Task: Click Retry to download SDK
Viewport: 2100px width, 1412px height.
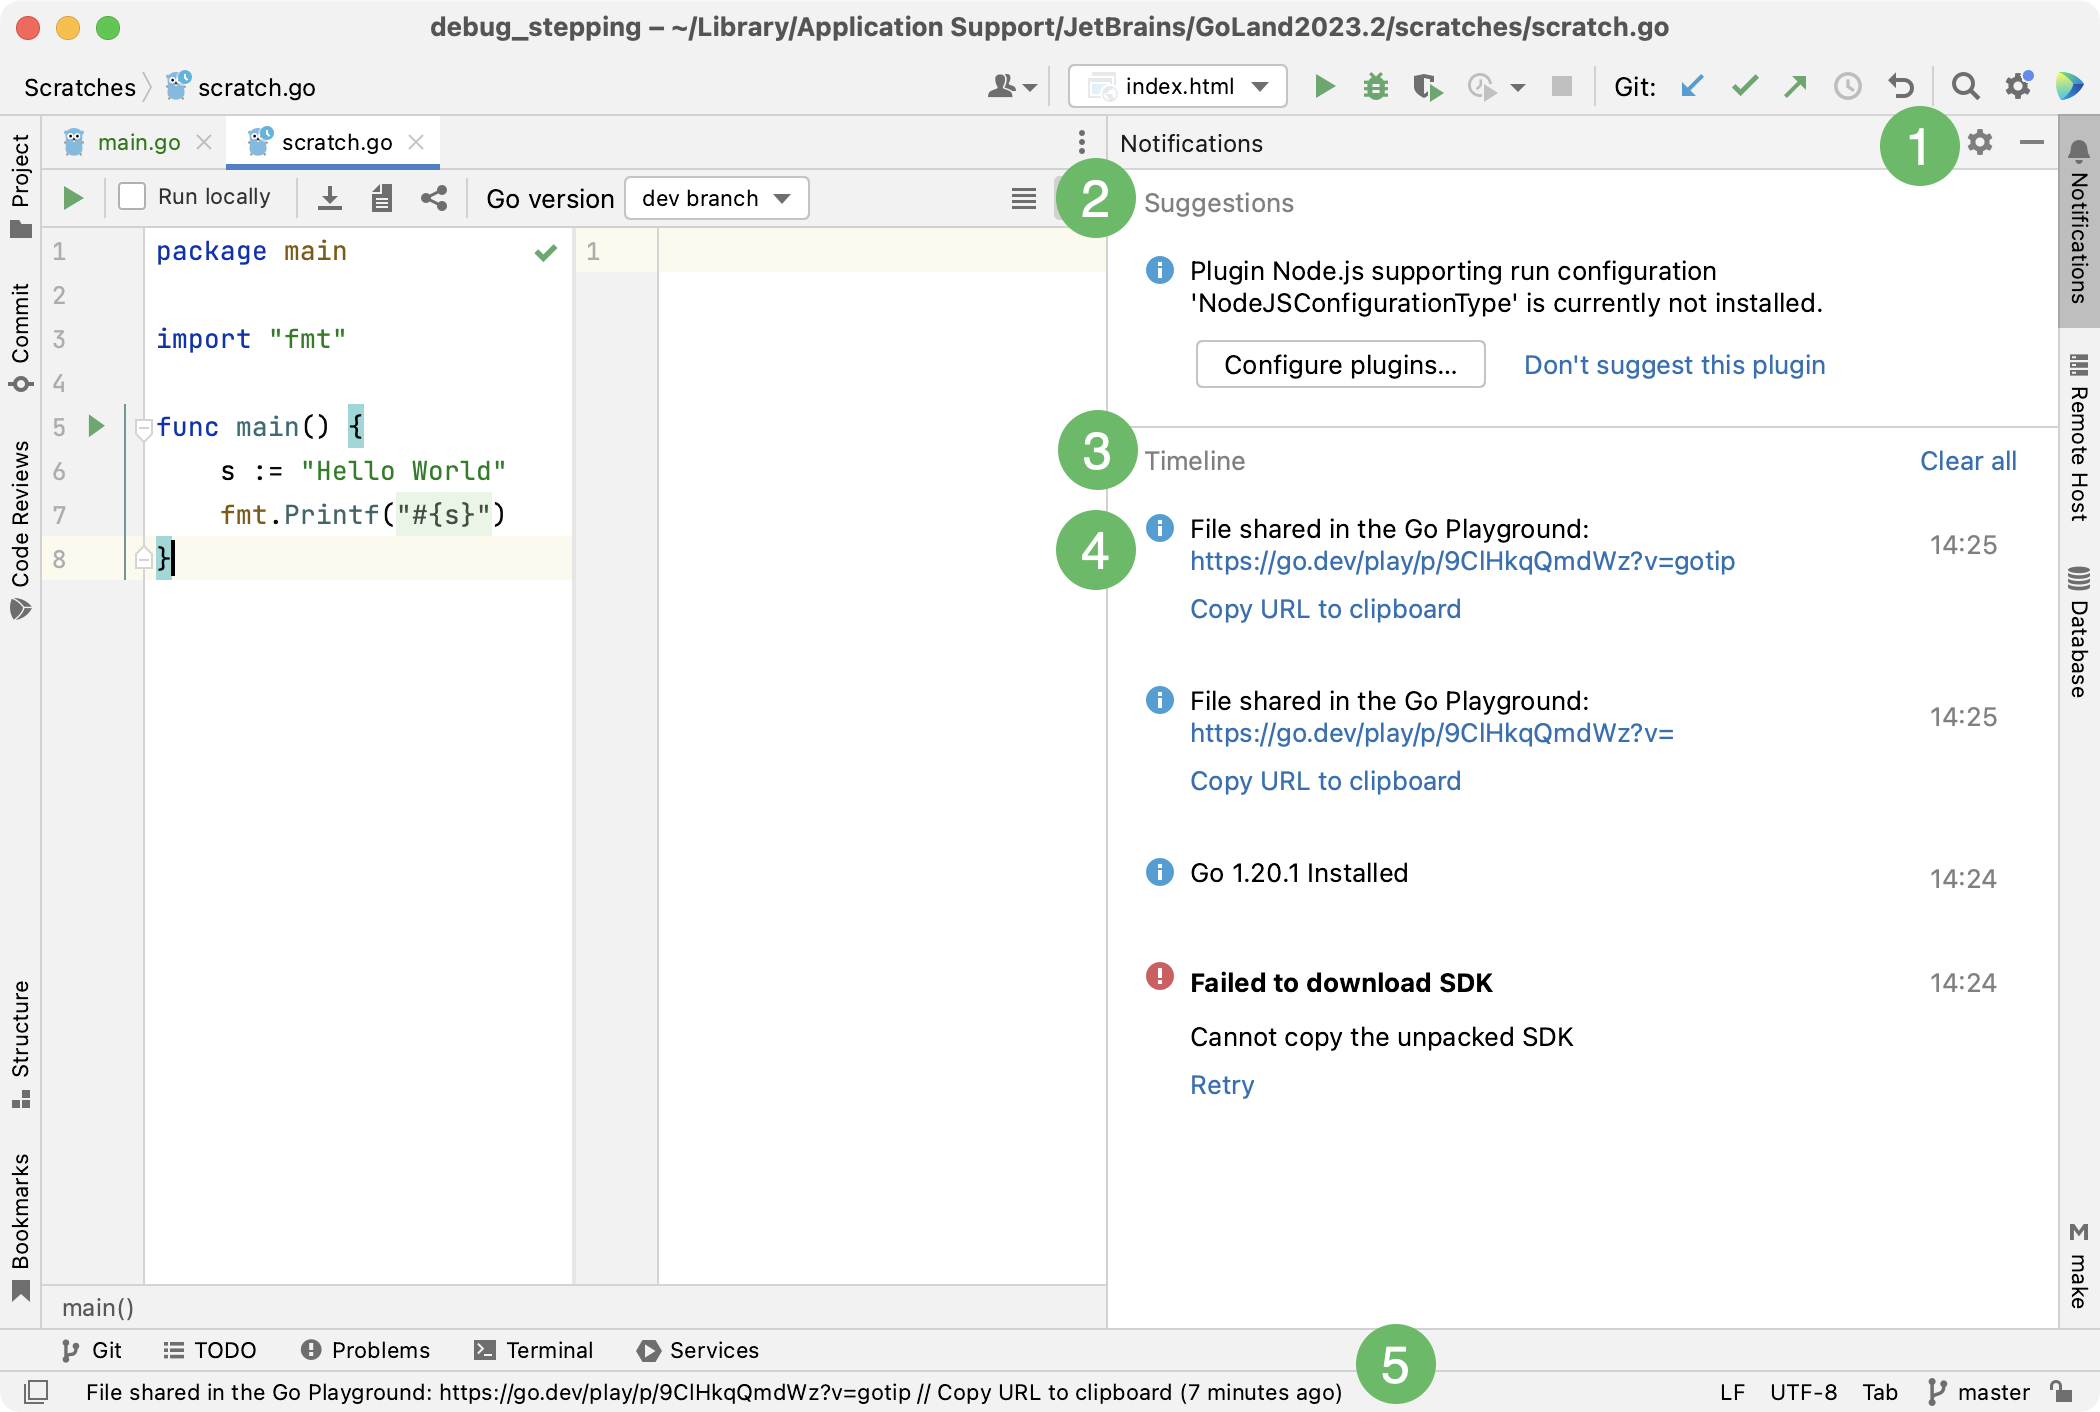Action: tap(1223, 1084)
